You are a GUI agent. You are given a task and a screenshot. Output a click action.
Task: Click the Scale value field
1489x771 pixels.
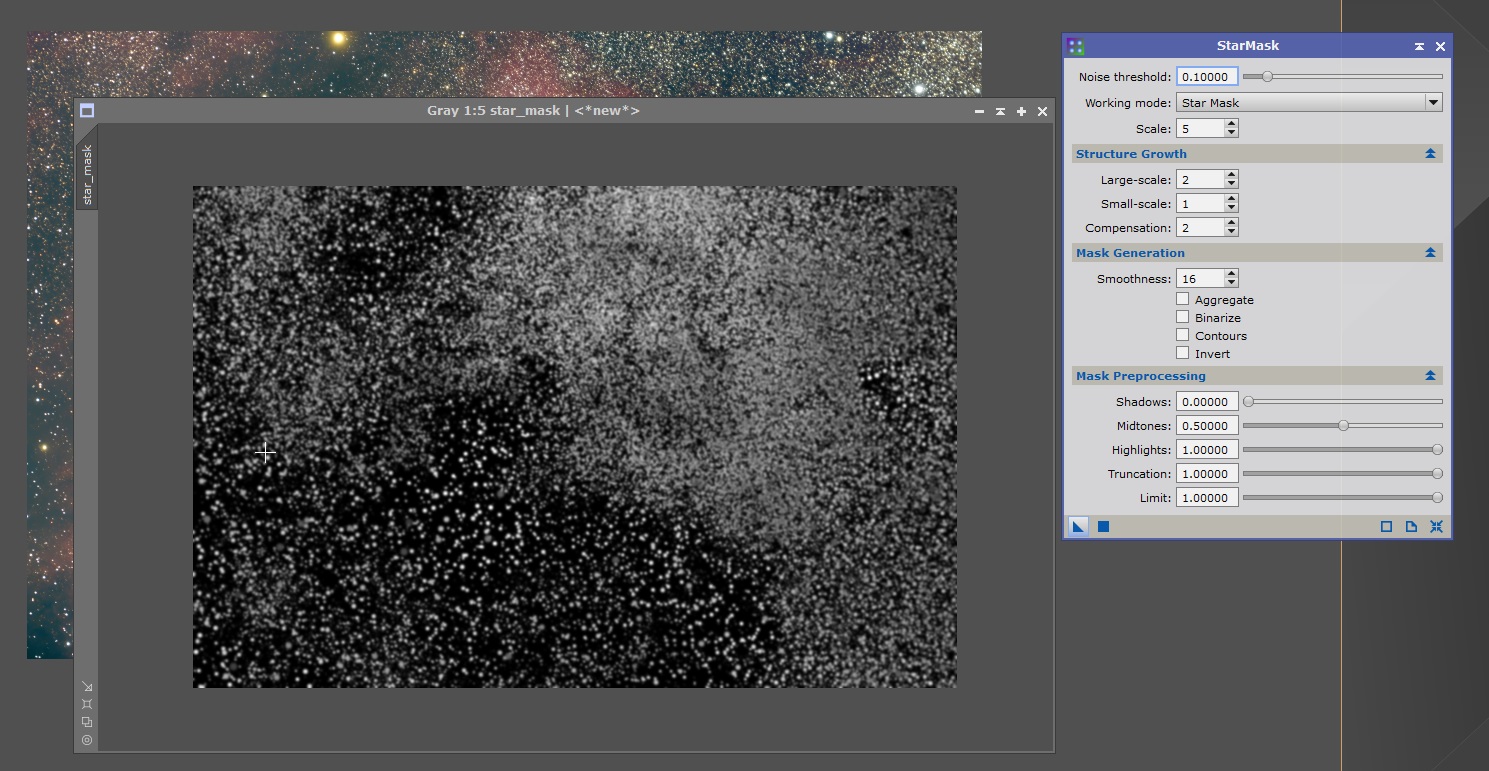point(1200,129)
